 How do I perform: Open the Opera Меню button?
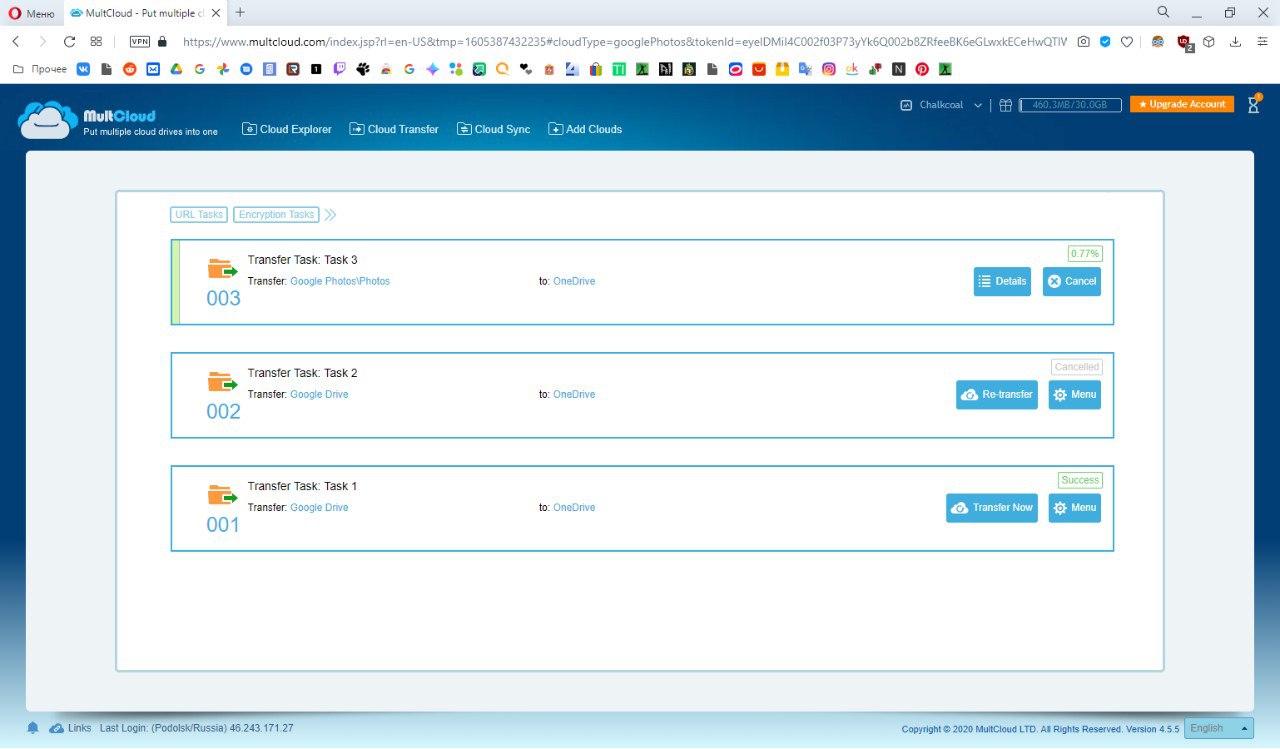coord(31,12)
